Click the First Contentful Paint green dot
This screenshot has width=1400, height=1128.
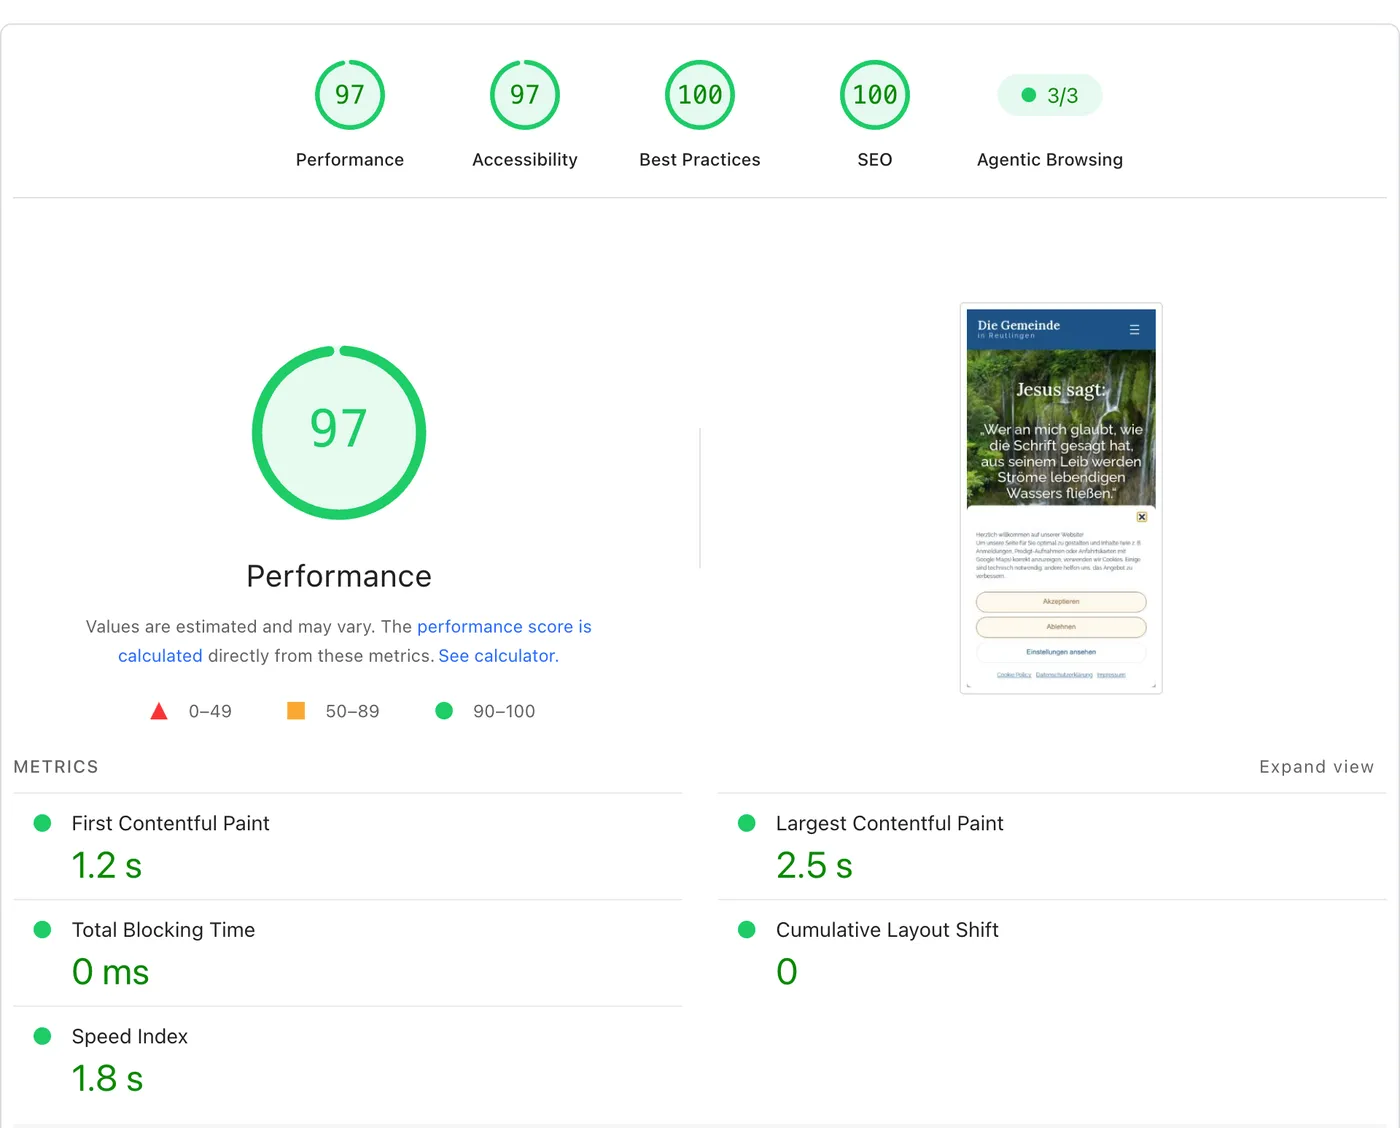pos(42,823)
